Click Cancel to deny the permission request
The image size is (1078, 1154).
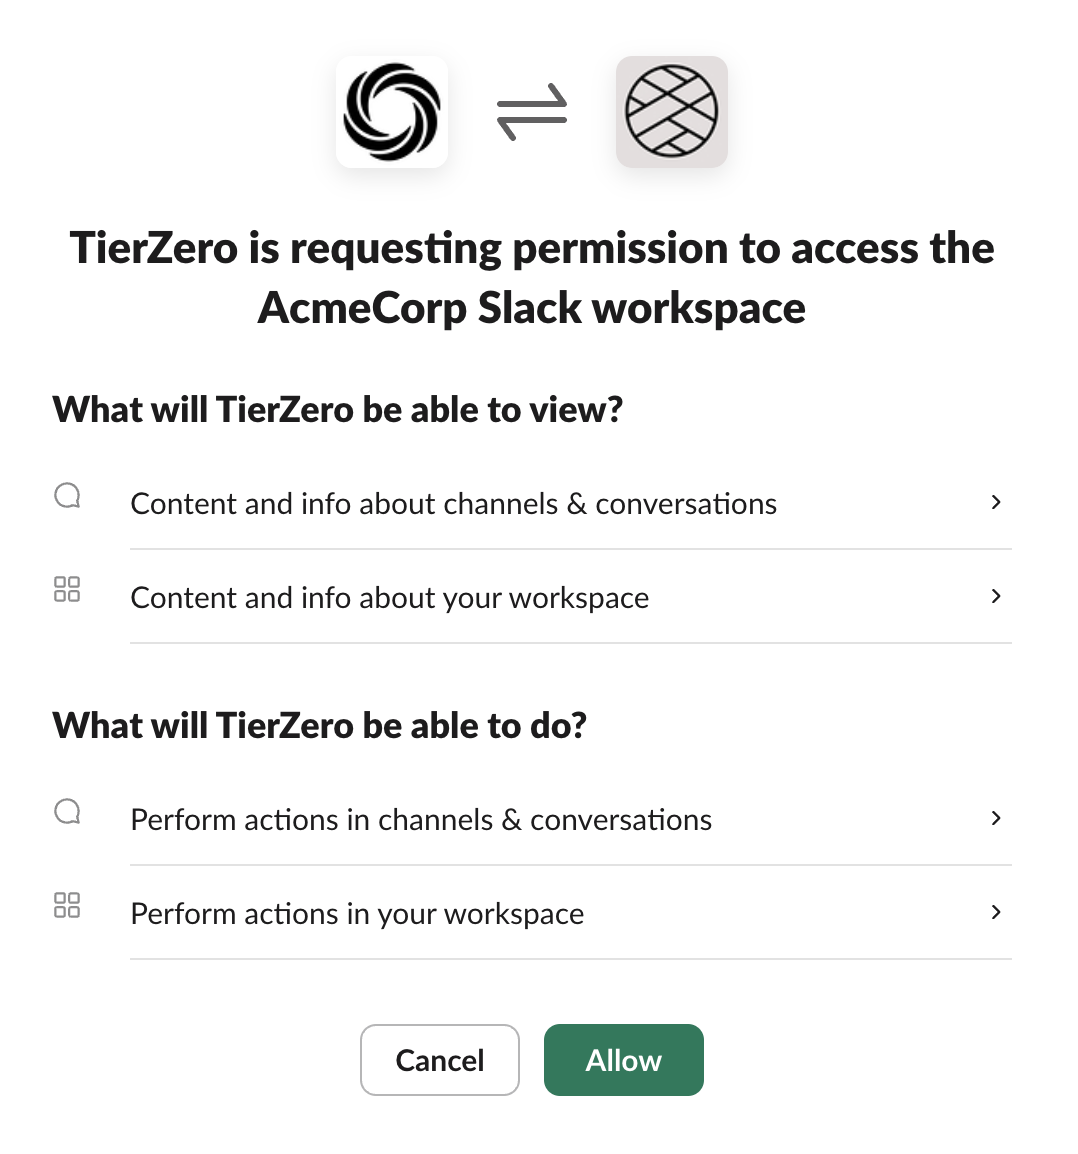[x=439, y=1059]
